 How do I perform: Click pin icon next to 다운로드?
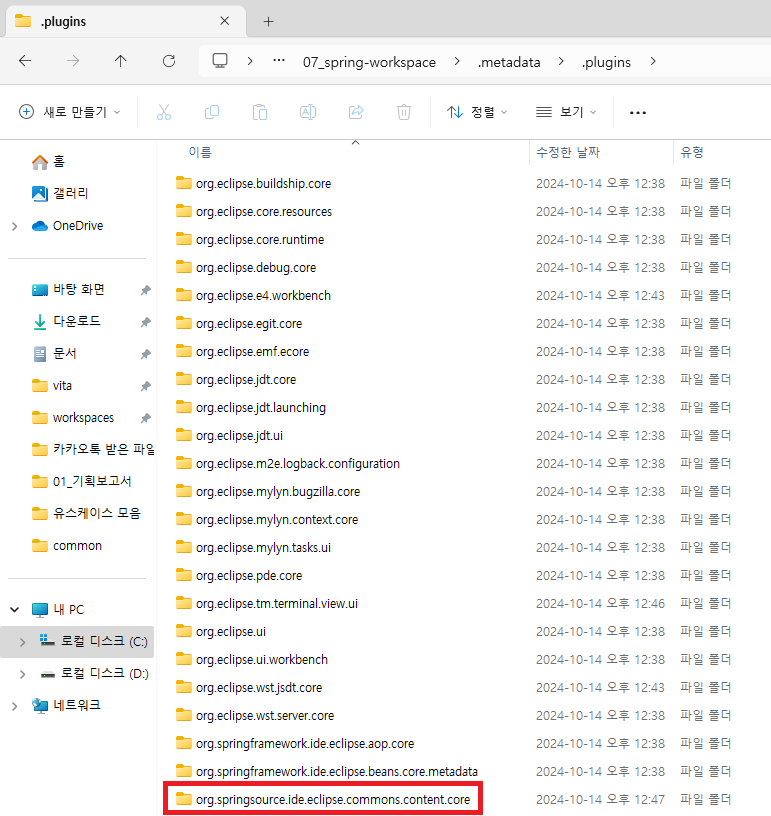[146, 322]
